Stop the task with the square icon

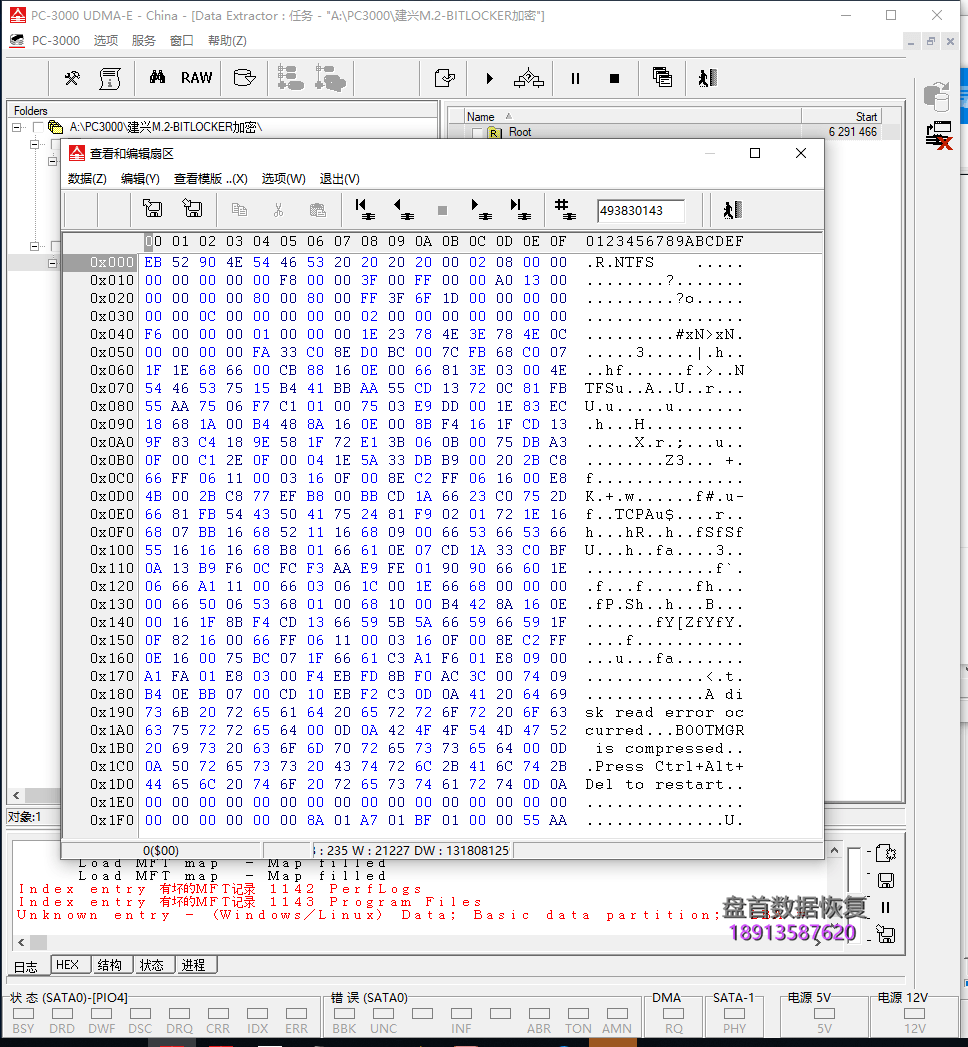point(615,79)
